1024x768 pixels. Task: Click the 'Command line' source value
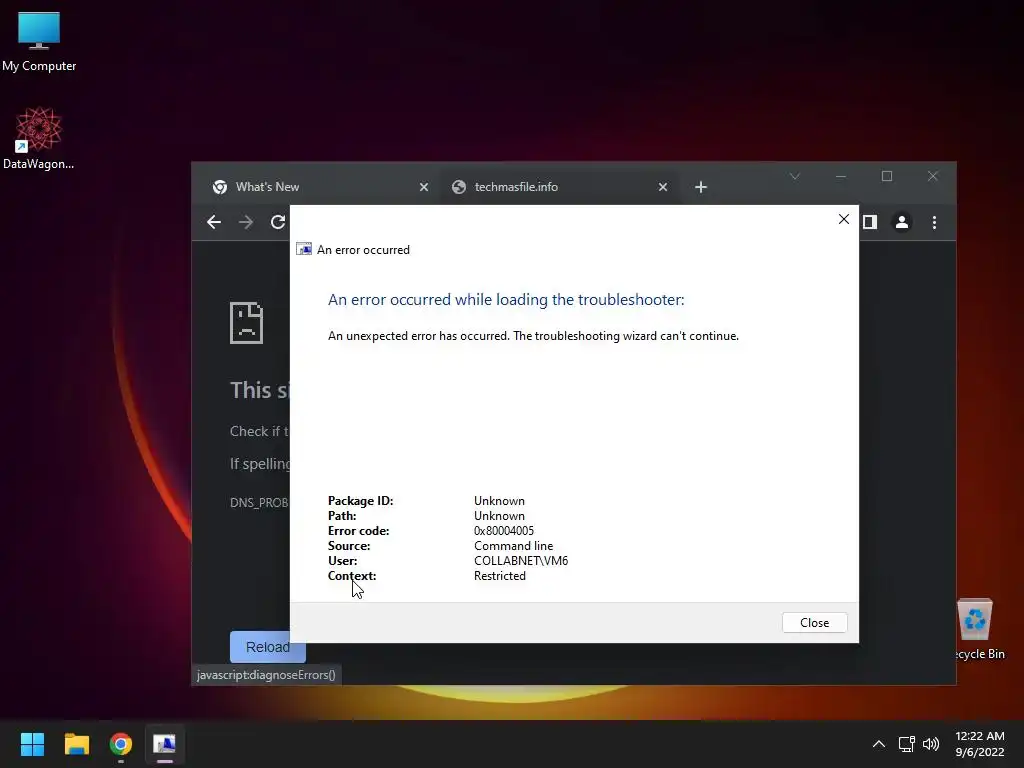click(513, 546)
